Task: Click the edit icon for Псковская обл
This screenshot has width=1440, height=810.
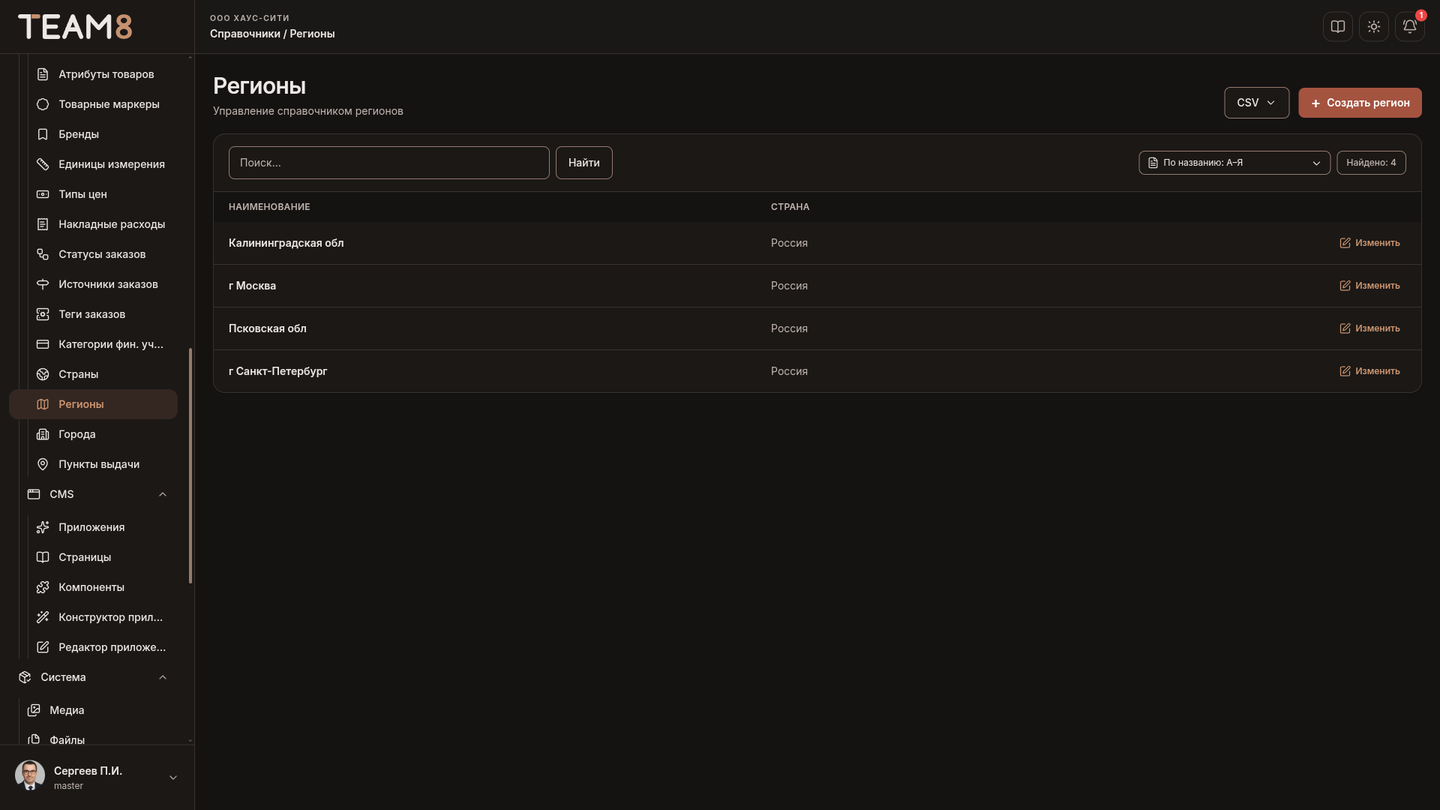Action: point(1345,329)
